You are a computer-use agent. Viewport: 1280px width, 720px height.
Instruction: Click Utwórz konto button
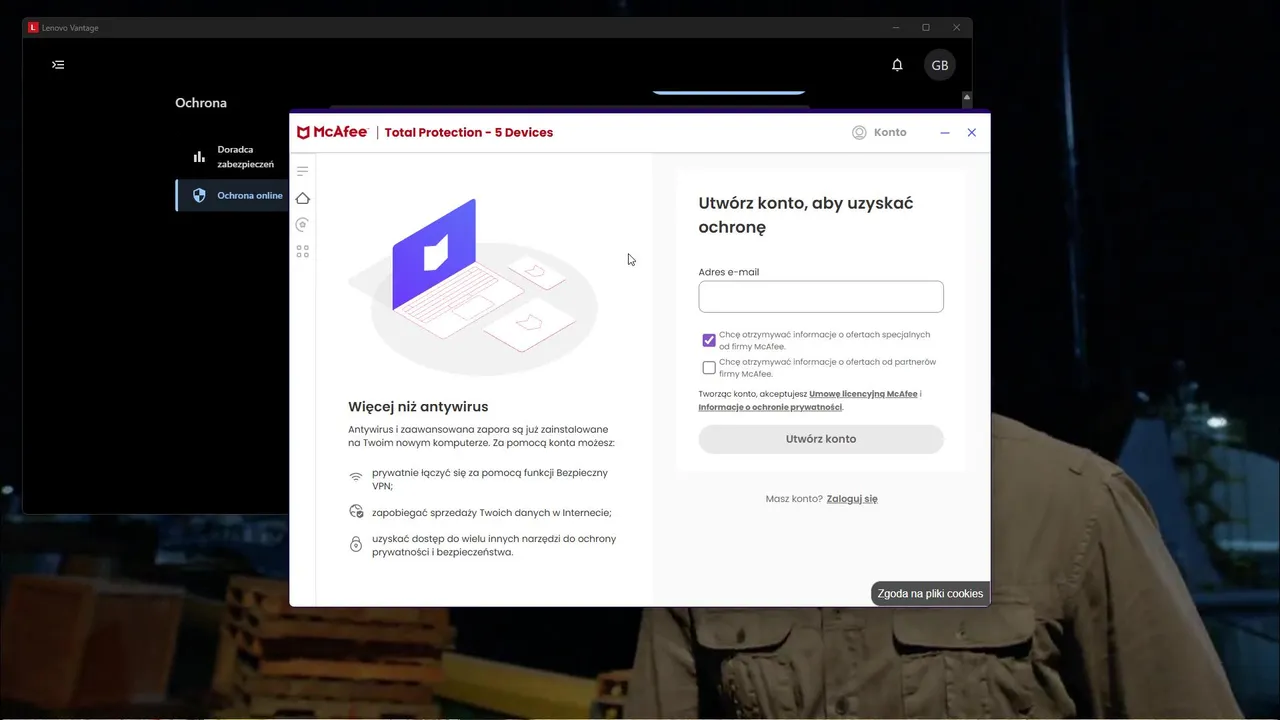[x=821, y=439]
